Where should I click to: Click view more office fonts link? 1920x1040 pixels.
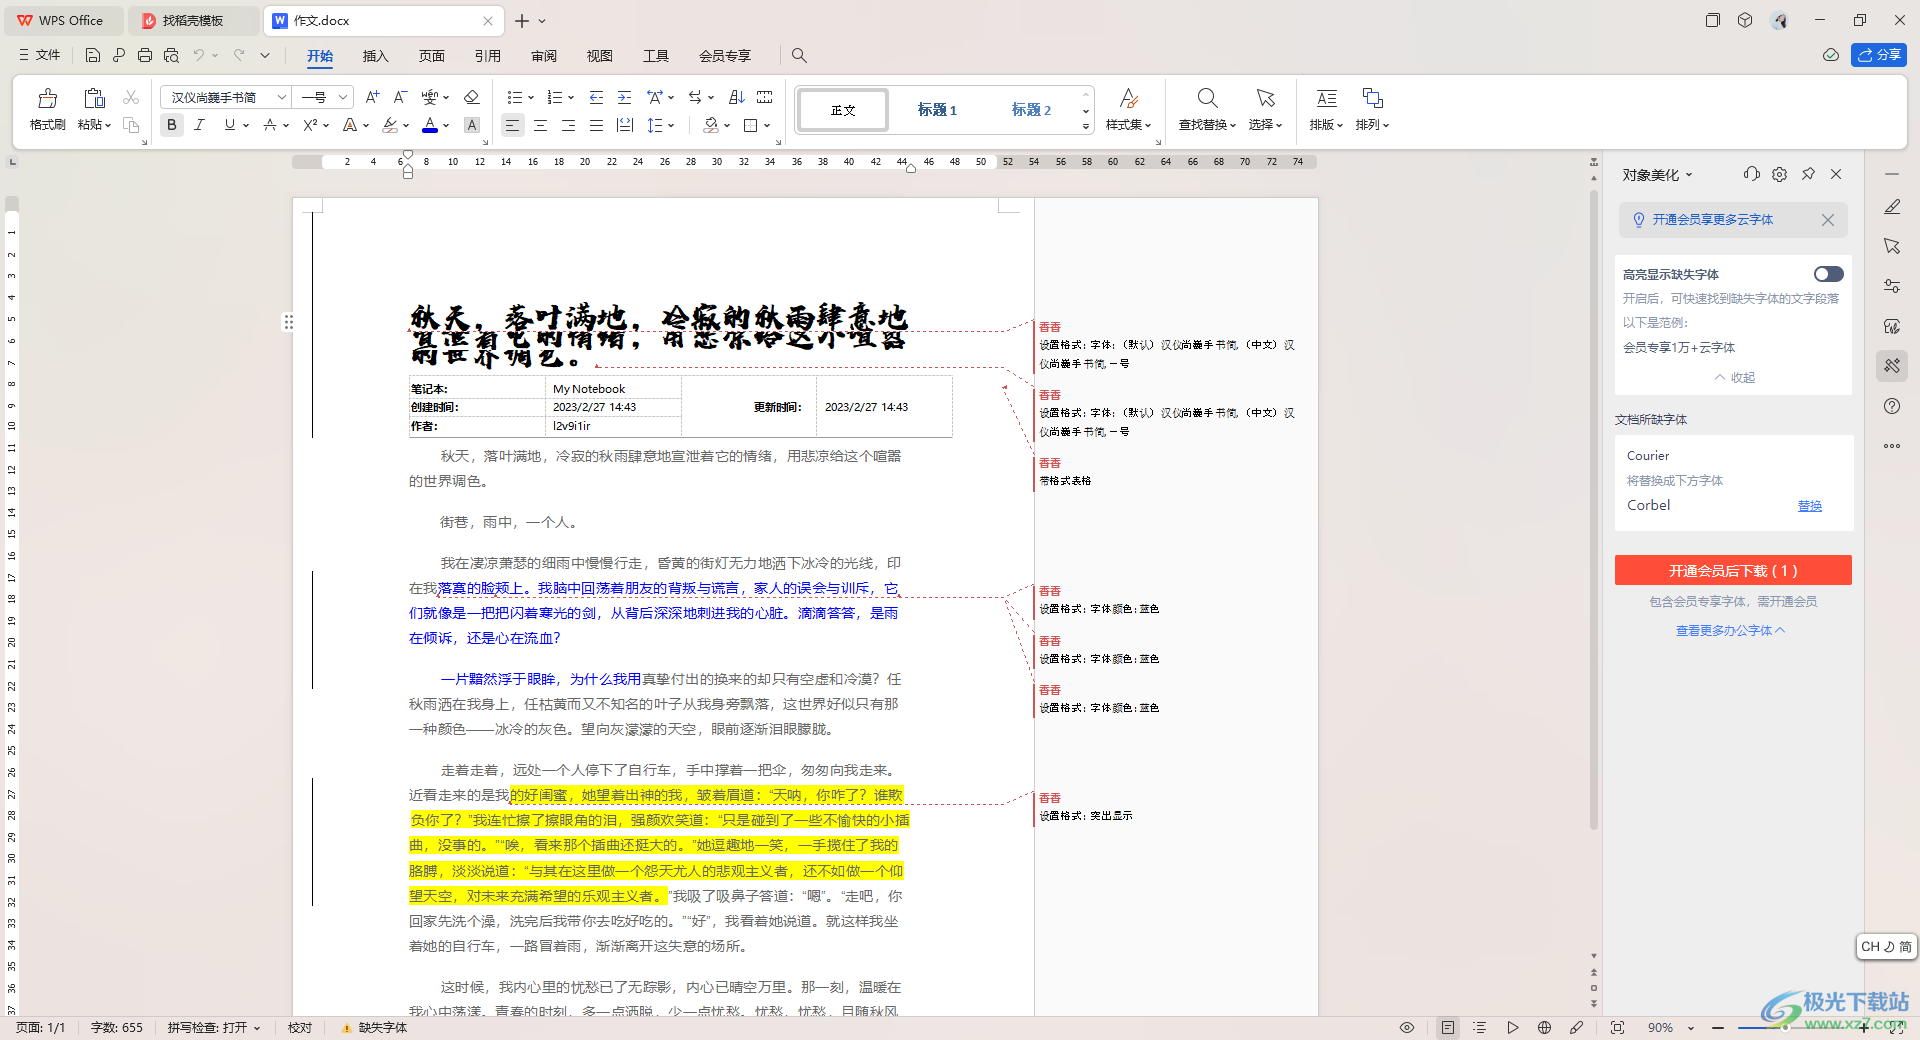click(1730, 630)
